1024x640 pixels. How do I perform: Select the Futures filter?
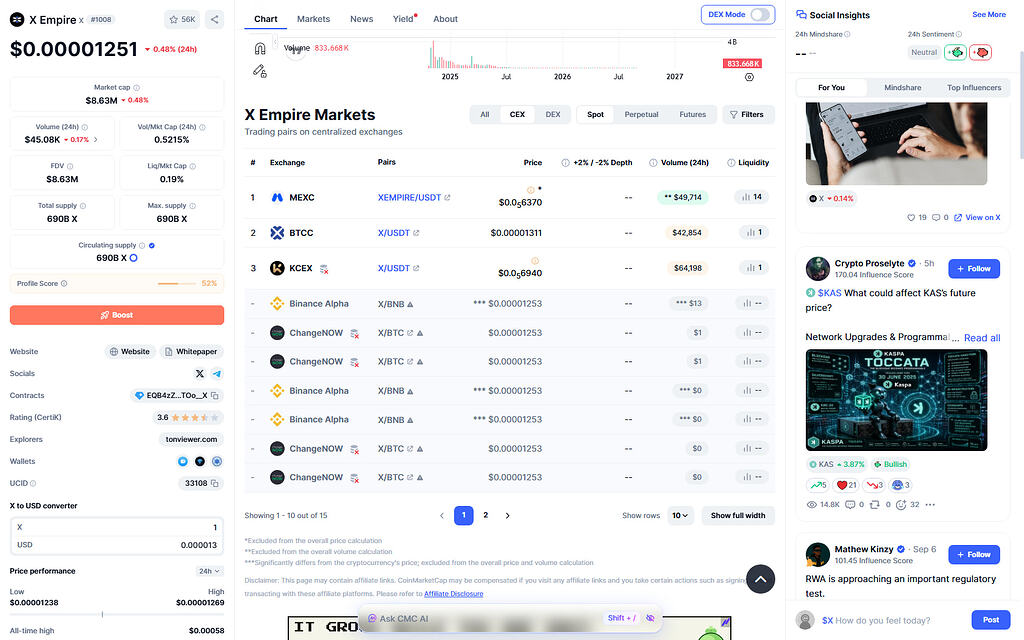pos(692,114)
